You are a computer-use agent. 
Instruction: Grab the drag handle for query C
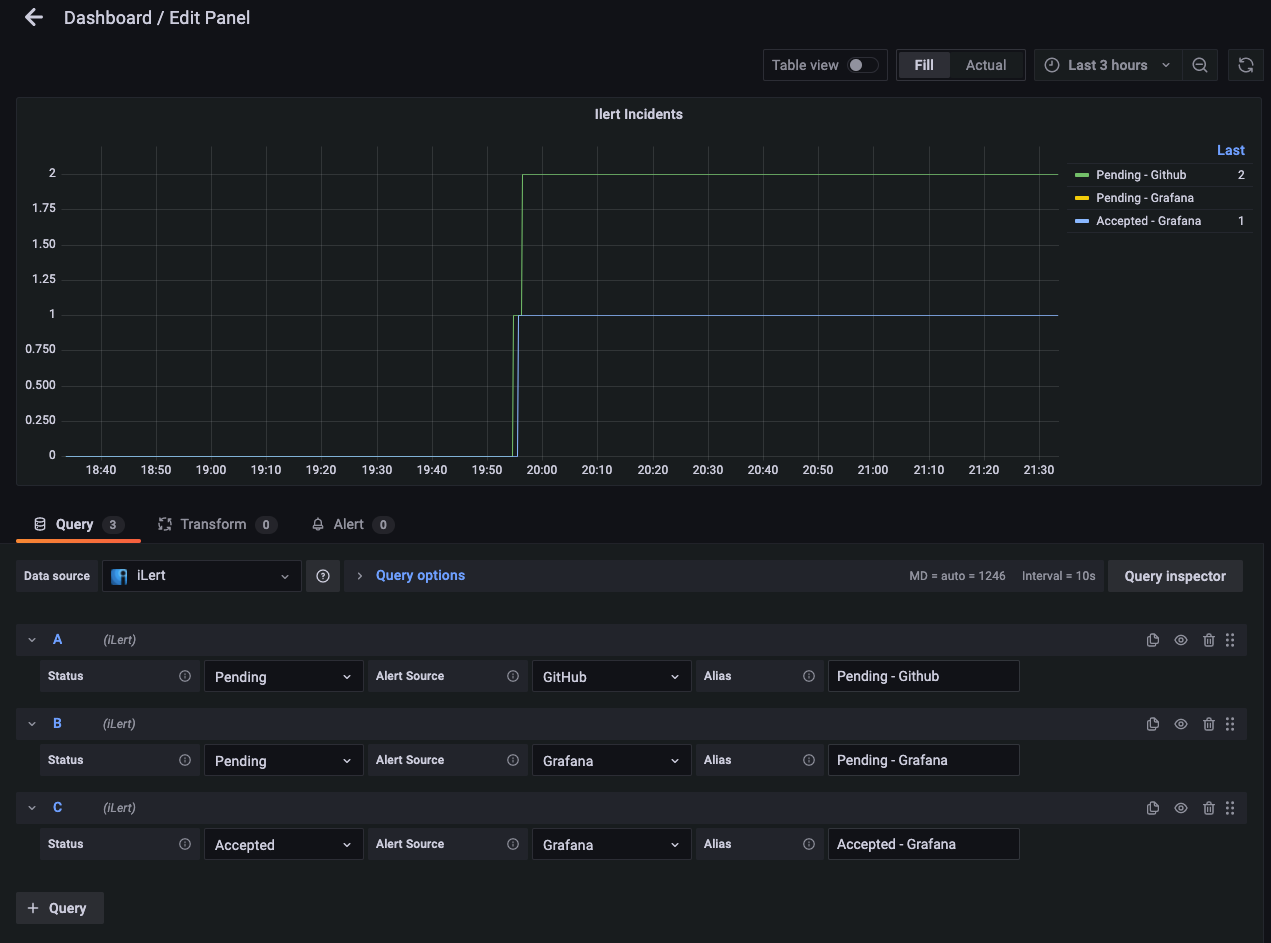(x=1231, y=808)
